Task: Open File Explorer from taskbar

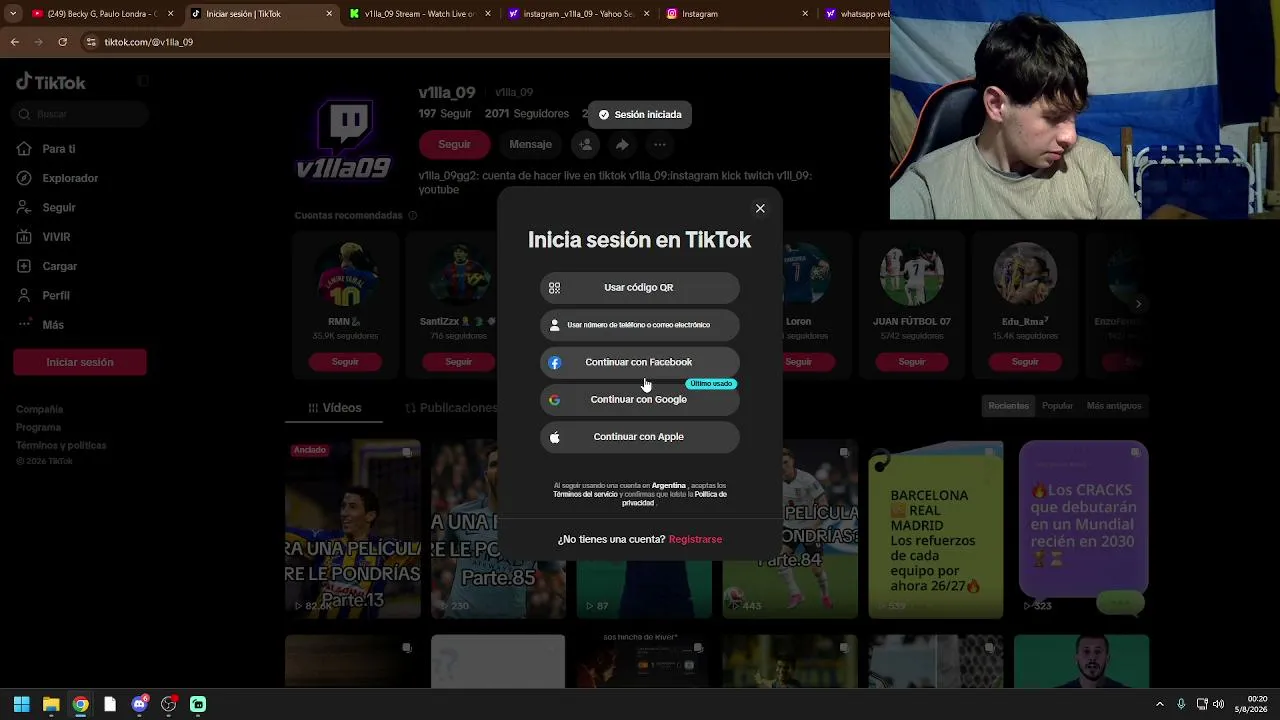Action: coord(51,704)
